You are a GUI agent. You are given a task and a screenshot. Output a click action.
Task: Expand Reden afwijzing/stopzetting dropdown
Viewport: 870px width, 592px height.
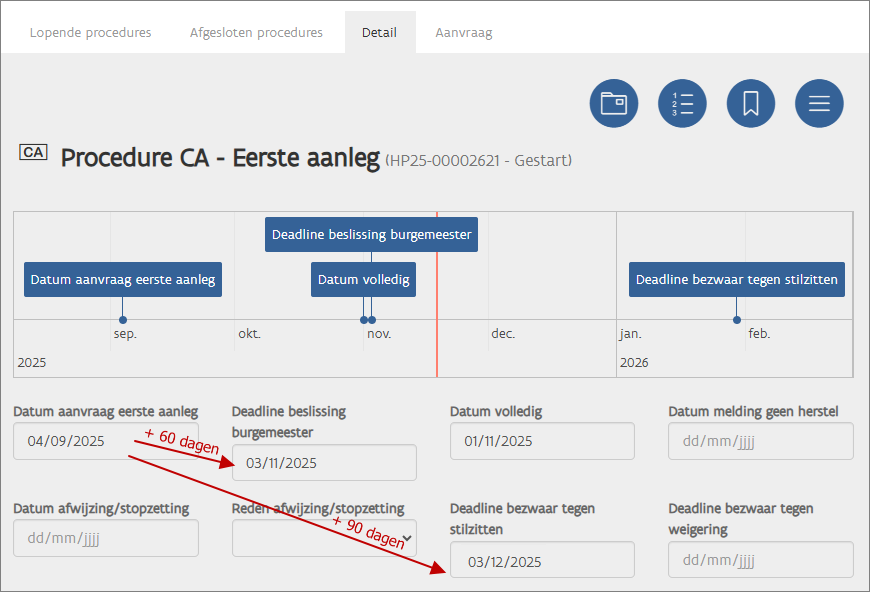click(324, 539)
